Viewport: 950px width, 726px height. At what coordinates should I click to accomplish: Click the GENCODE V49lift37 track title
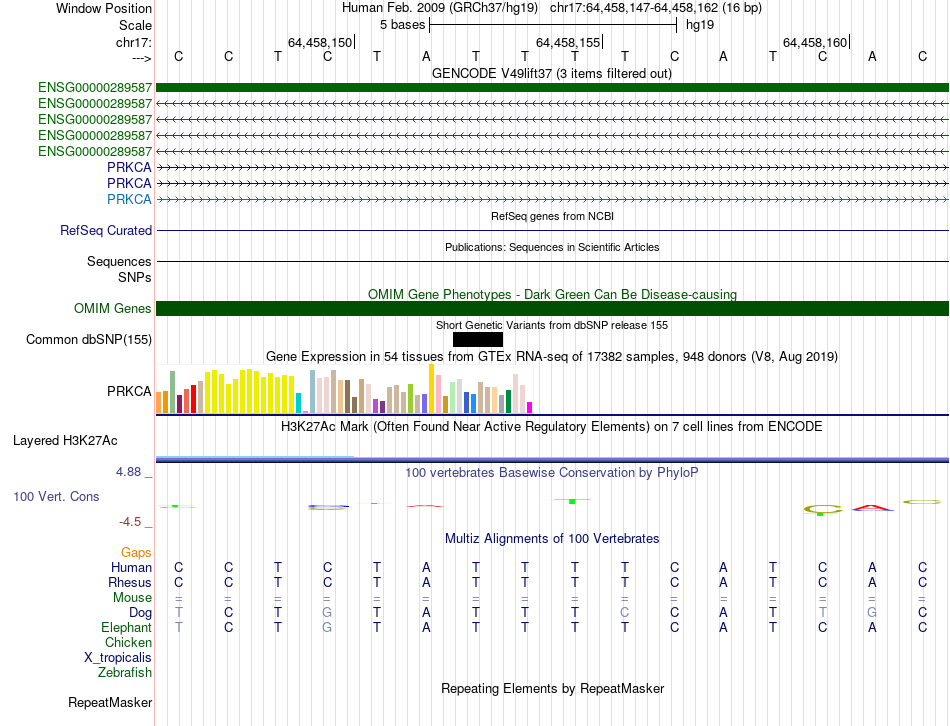(x=552, y=73)
